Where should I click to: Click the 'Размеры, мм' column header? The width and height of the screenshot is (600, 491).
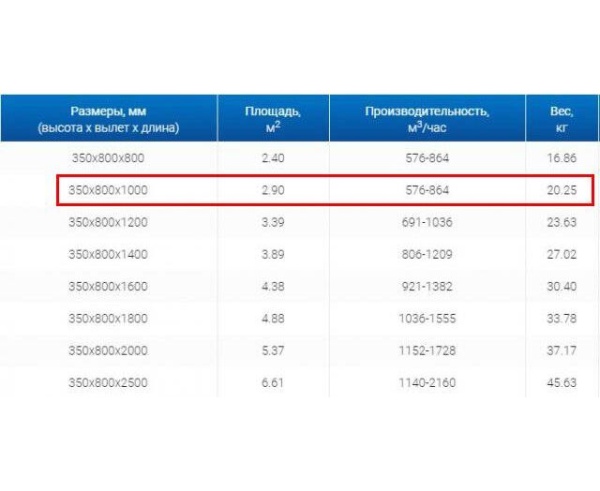[109, 118]
